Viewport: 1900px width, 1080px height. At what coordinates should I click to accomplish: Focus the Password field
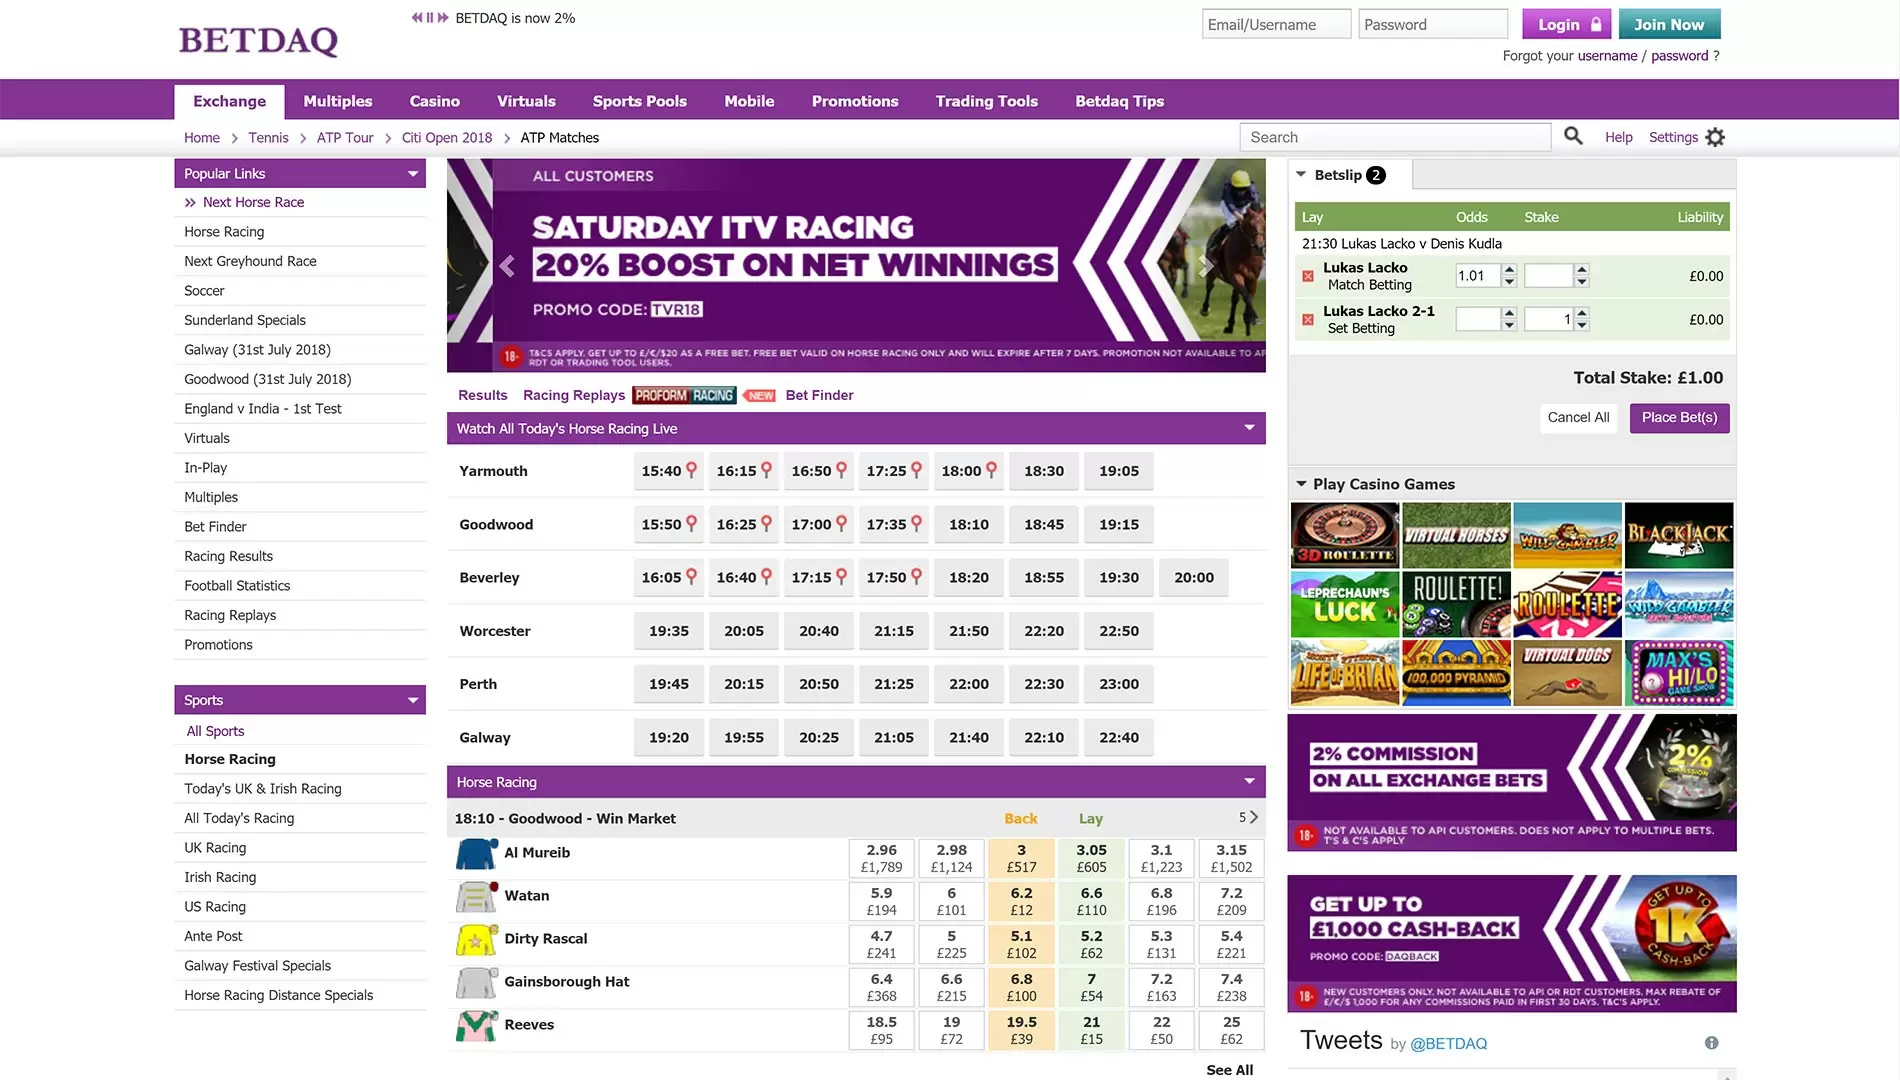1433,24
